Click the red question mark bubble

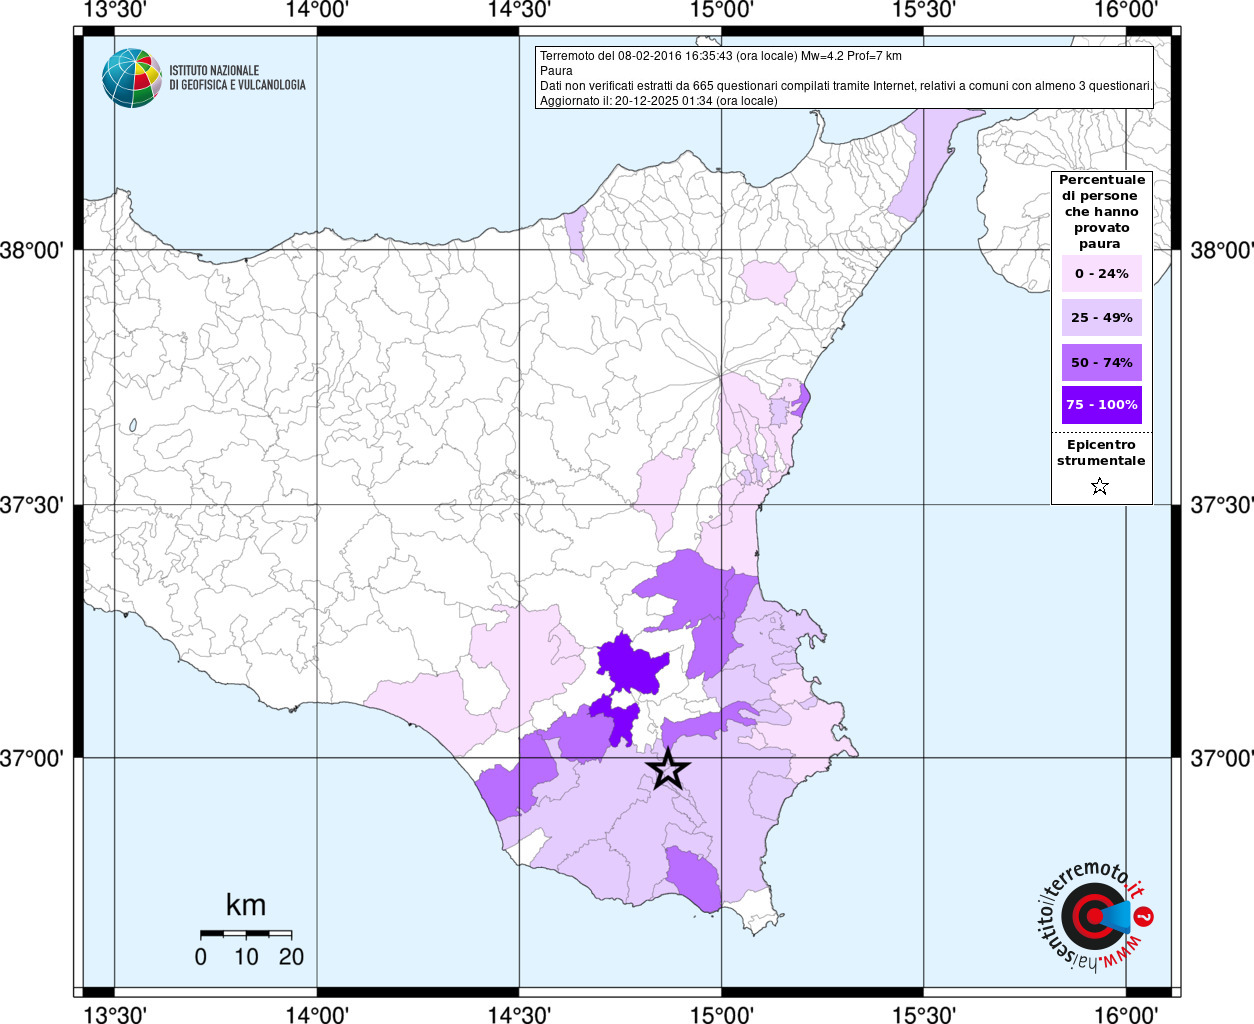pos(1144,916)
